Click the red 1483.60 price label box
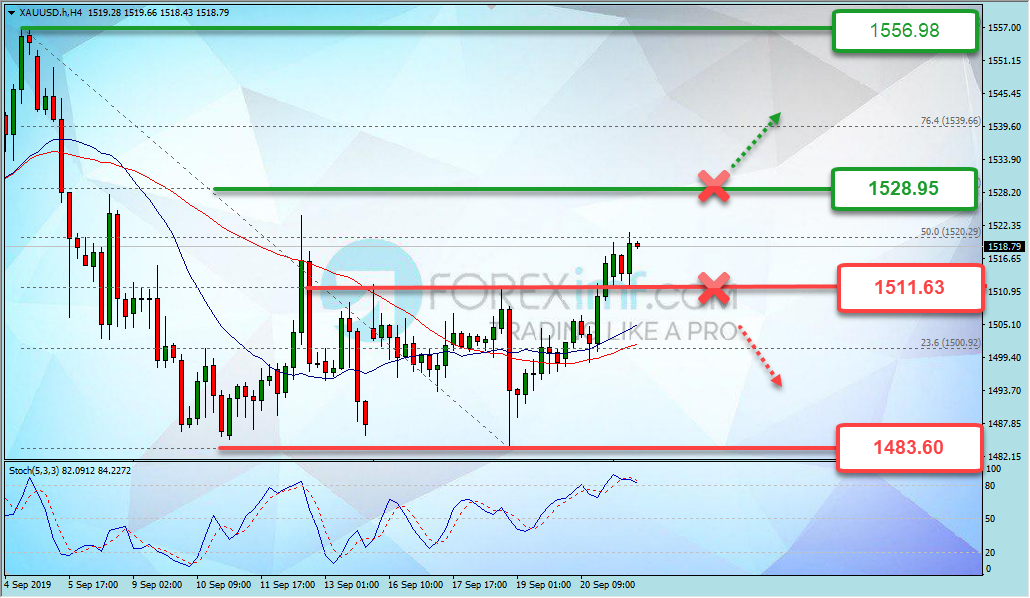 coord(908,447)
